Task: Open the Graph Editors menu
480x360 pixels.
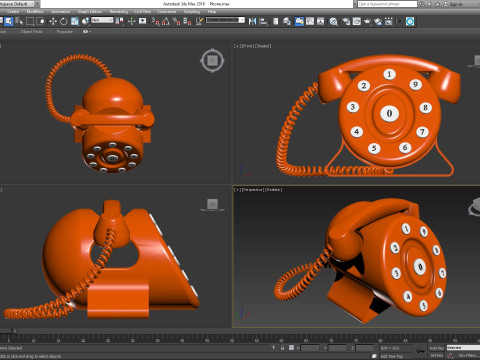Action: coord(90,12)
